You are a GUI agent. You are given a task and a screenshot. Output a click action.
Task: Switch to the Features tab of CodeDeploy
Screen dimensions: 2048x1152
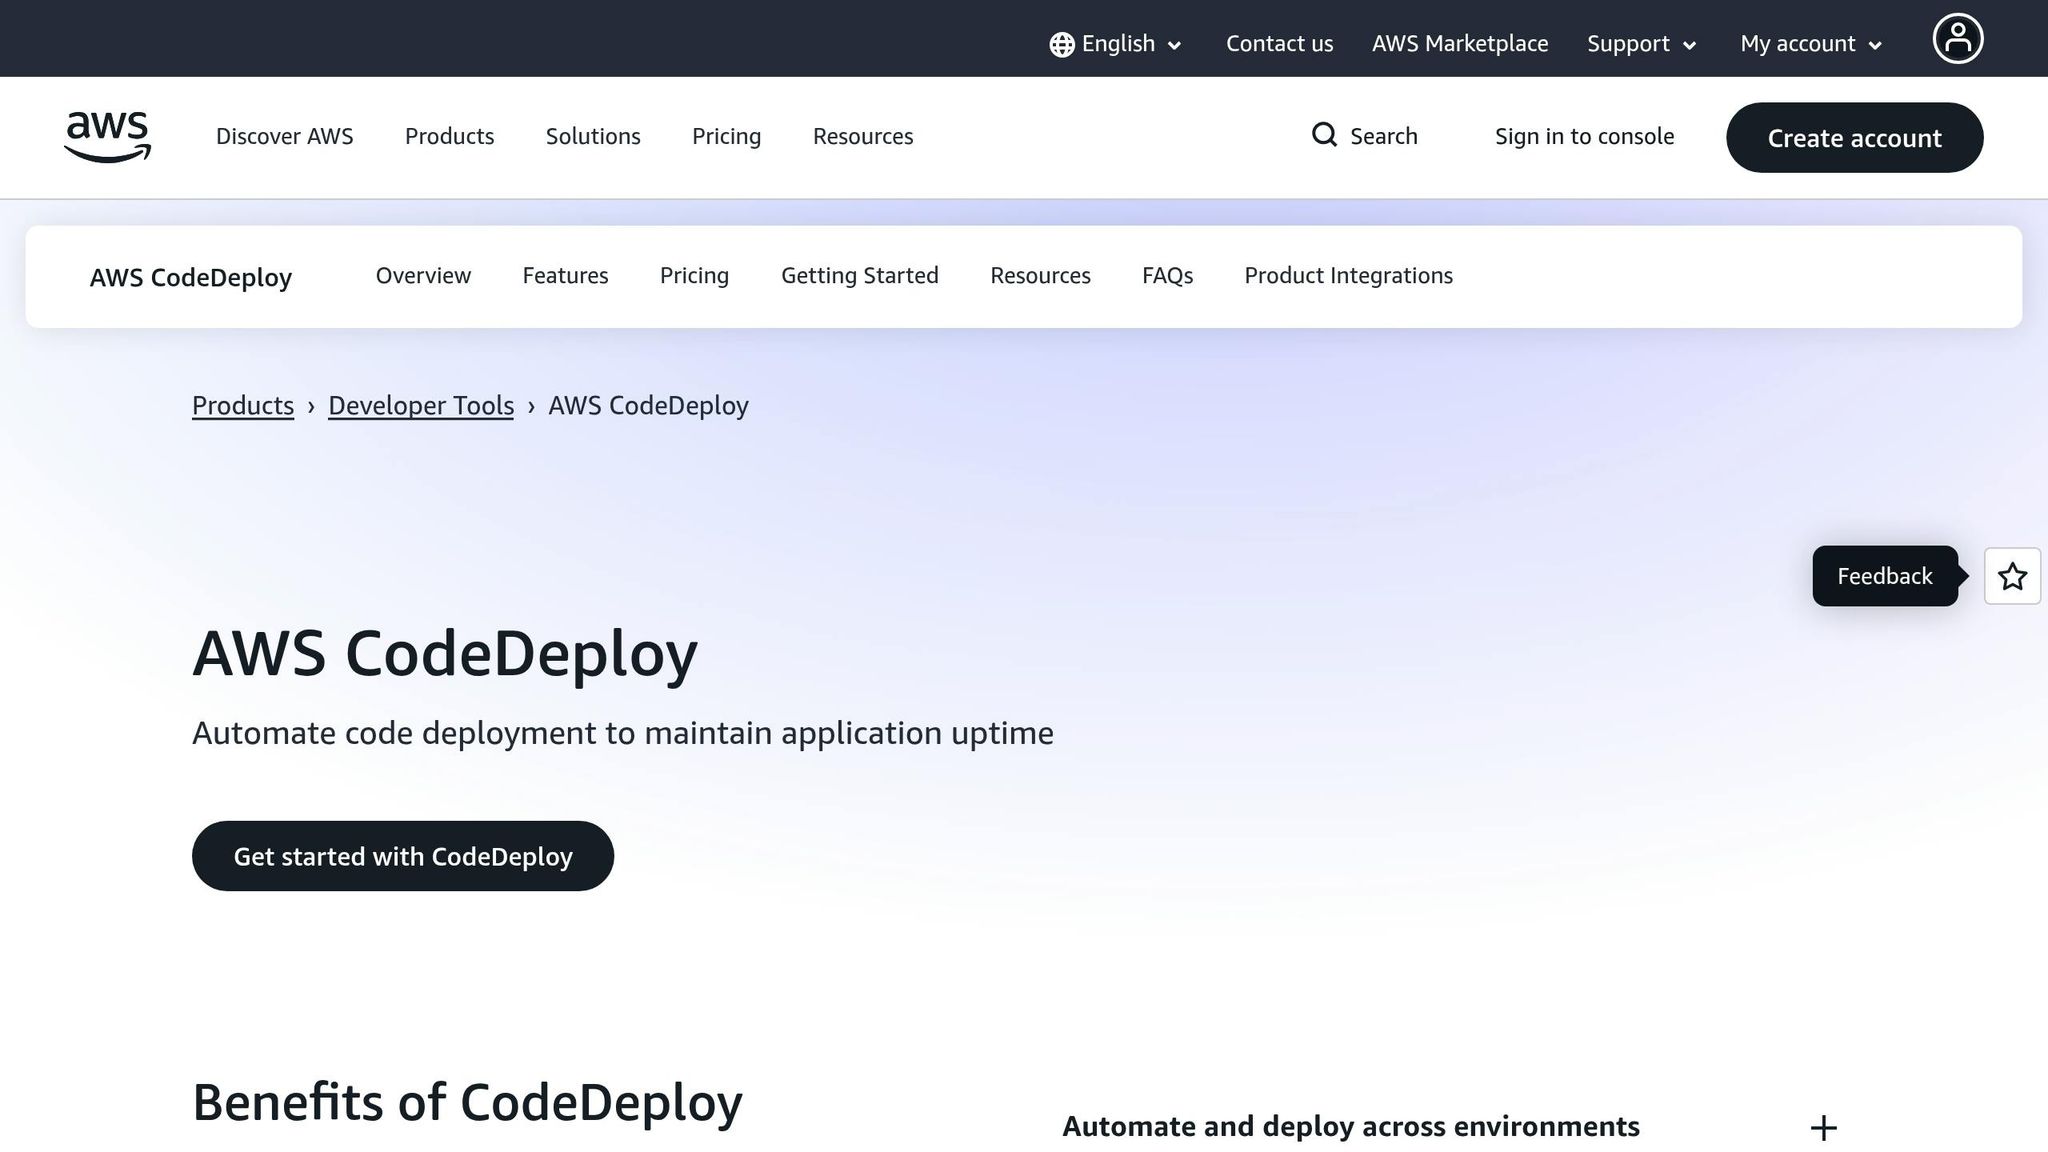[x=565, y=275]
